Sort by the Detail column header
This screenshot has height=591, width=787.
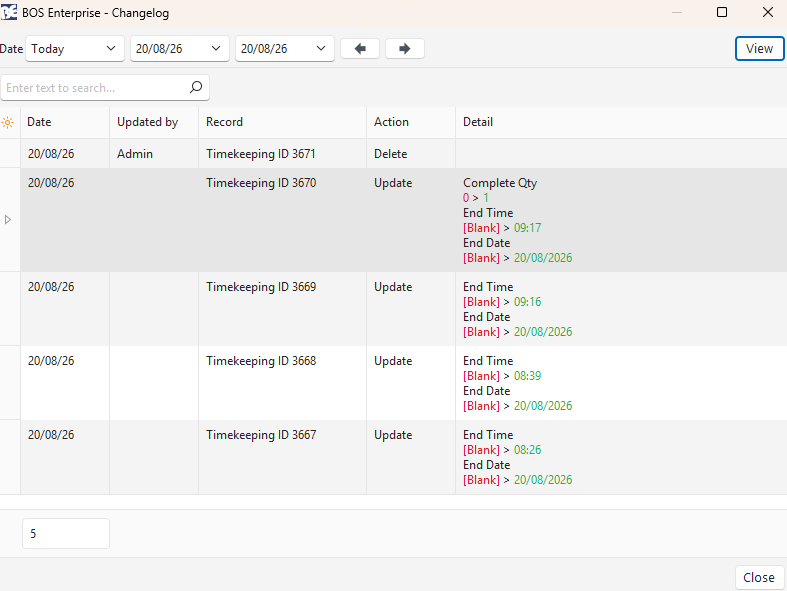click(x=621, y=122)
